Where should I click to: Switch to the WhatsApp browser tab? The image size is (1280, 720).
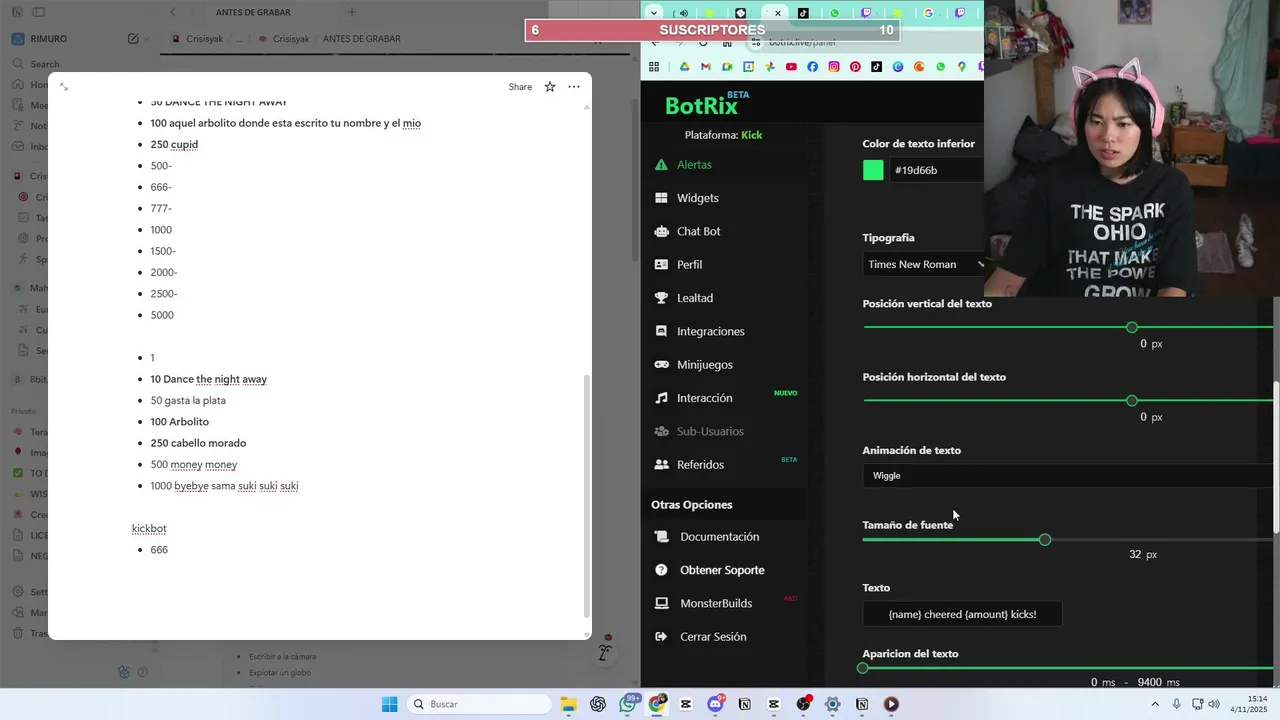pos(835,13)
